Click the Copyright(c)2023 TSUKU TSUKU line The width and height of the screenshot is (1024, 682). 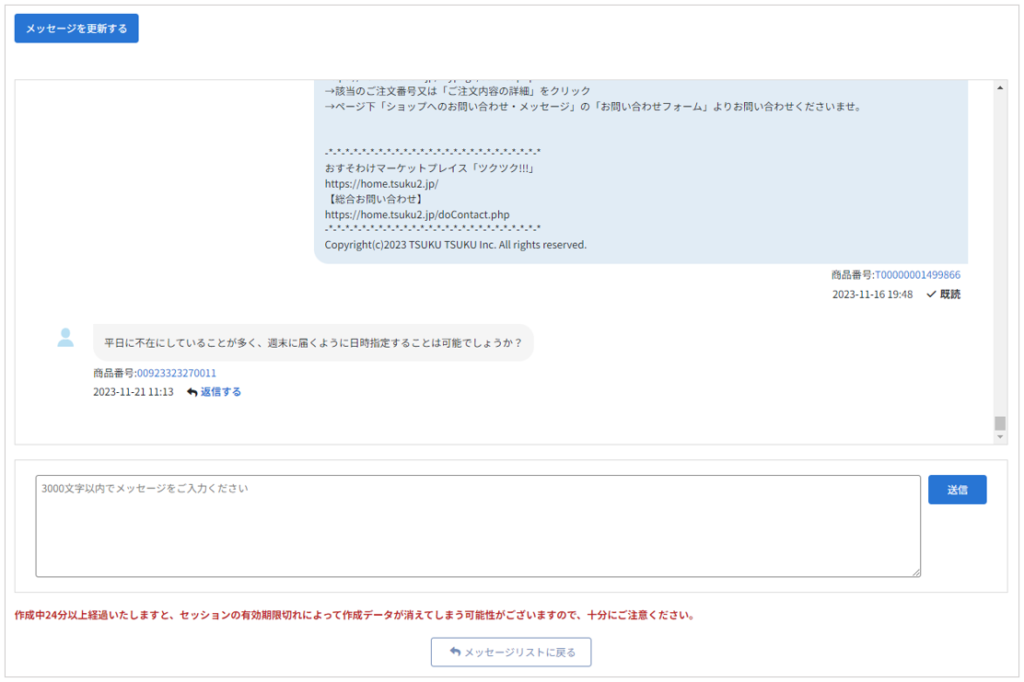click(x=455, y=245)
